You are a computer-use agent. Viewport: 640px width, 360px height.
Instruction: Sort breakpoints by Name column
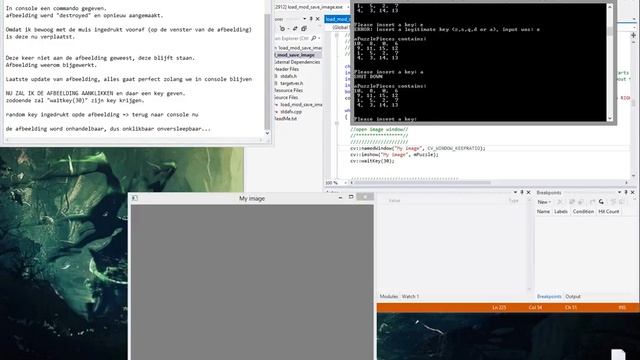pos(543,211)
